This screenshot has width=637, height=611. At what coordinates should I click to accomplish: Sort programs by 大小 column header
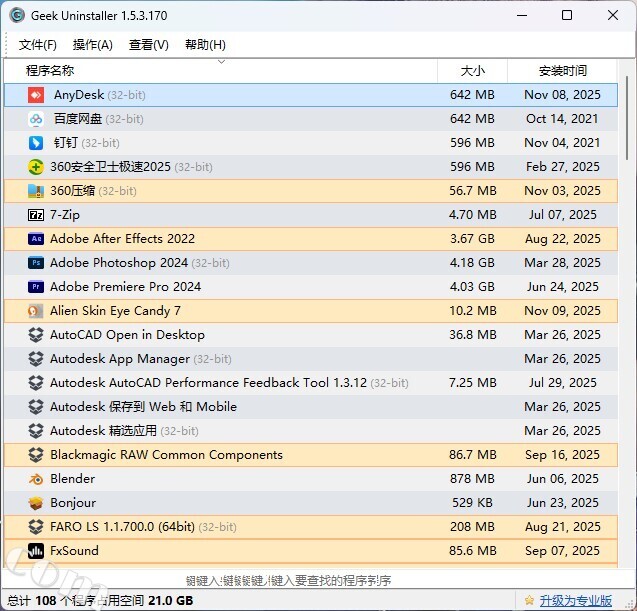472,71
